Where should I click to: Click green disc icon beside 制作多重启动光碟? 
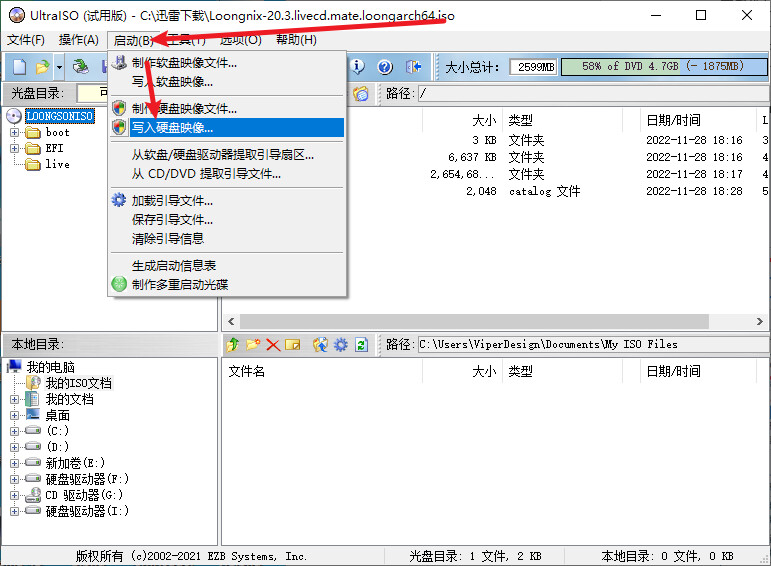pos(119,284)
